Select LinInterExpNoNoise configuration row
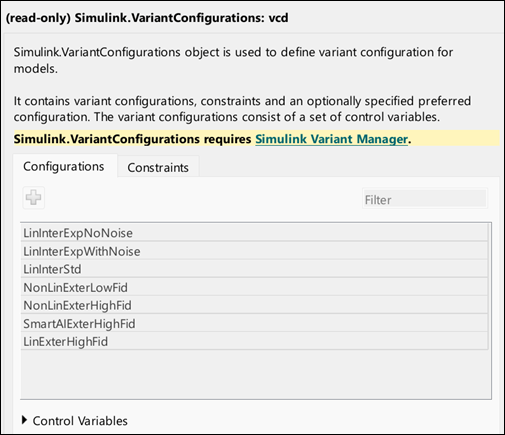The width and height of the screenshot is (505, 435). point(254,233)
